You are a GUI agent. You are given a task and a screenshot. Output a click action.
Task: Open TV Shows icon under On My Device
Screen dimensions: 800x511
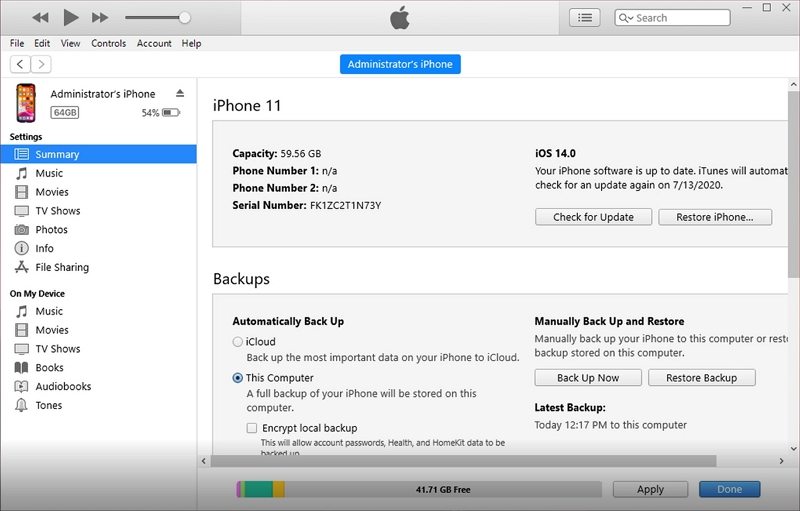coord(21,349)
